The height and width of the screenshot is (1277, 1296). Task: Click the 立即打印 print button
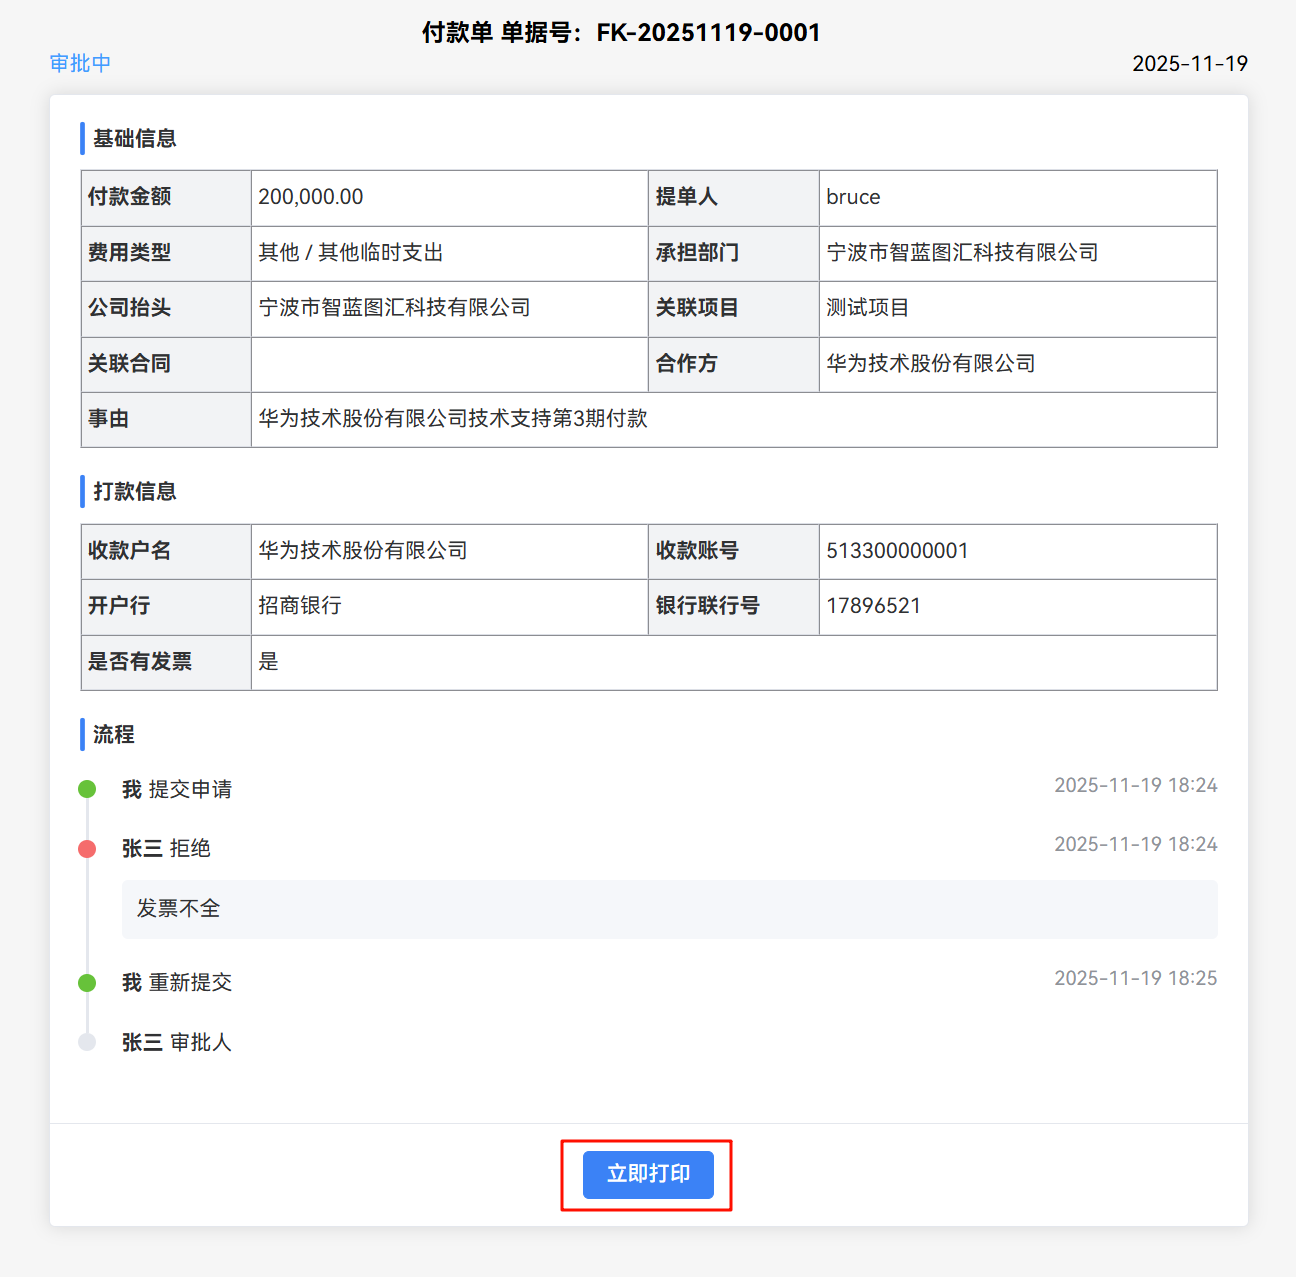click(648, 1174)
